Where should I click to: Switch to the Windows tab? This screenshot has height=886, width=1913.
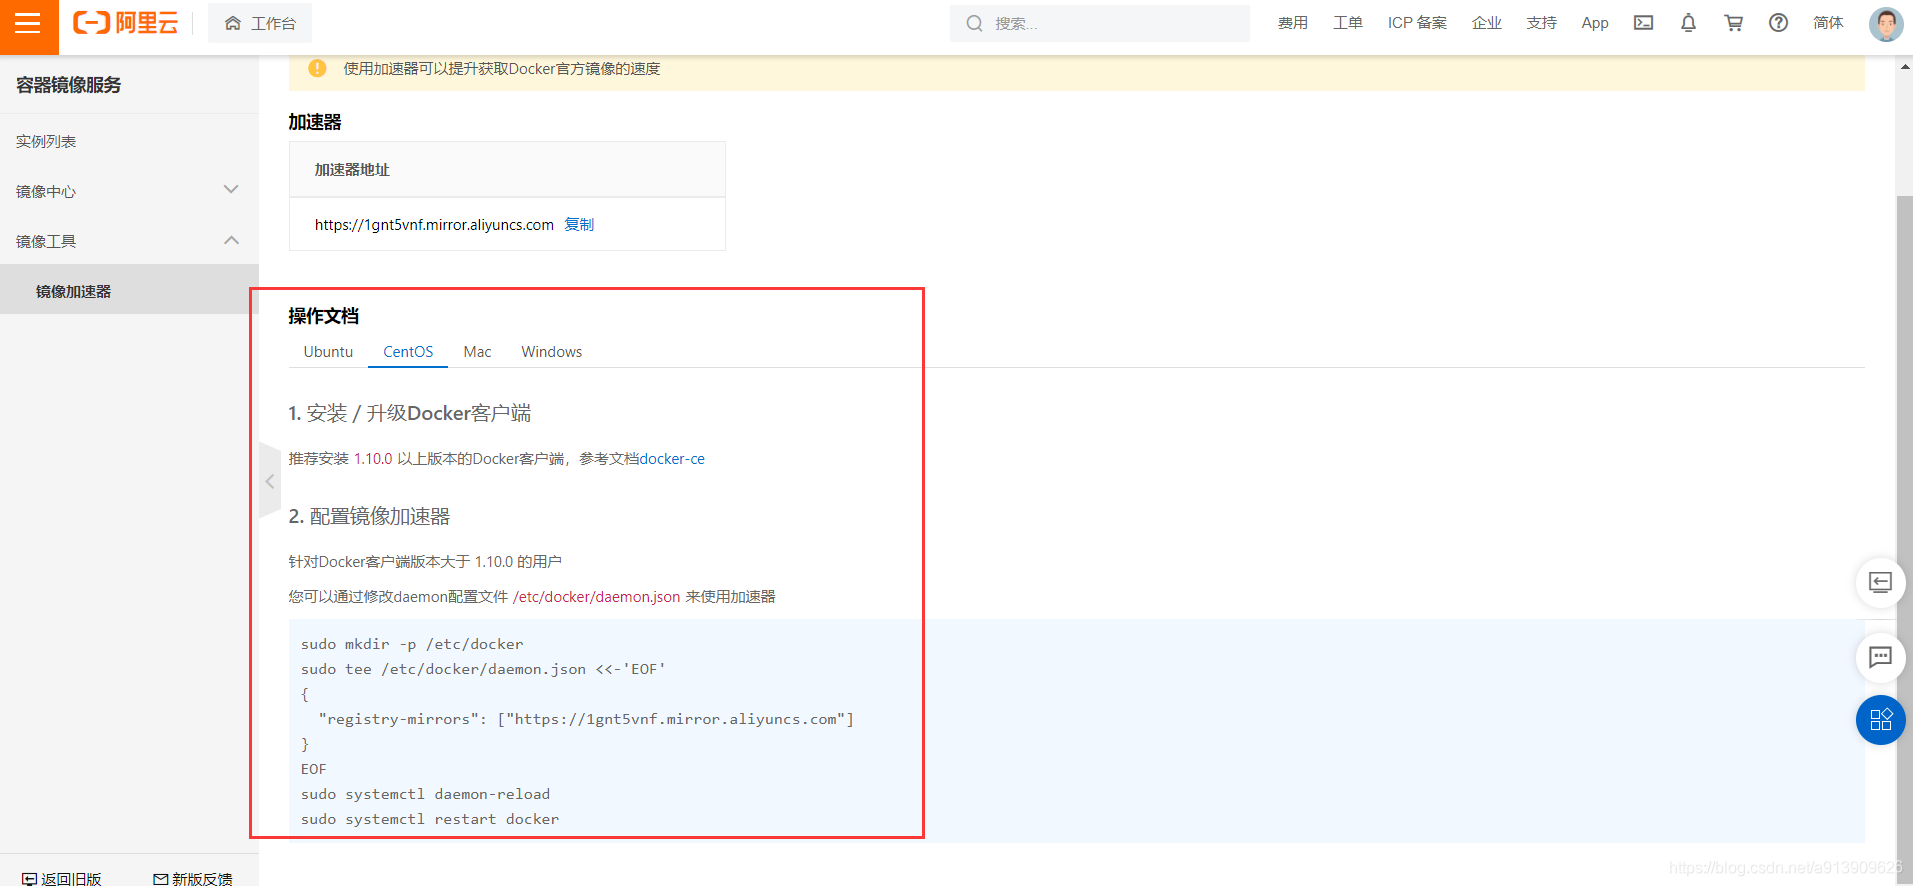click(x=551, y=352)
